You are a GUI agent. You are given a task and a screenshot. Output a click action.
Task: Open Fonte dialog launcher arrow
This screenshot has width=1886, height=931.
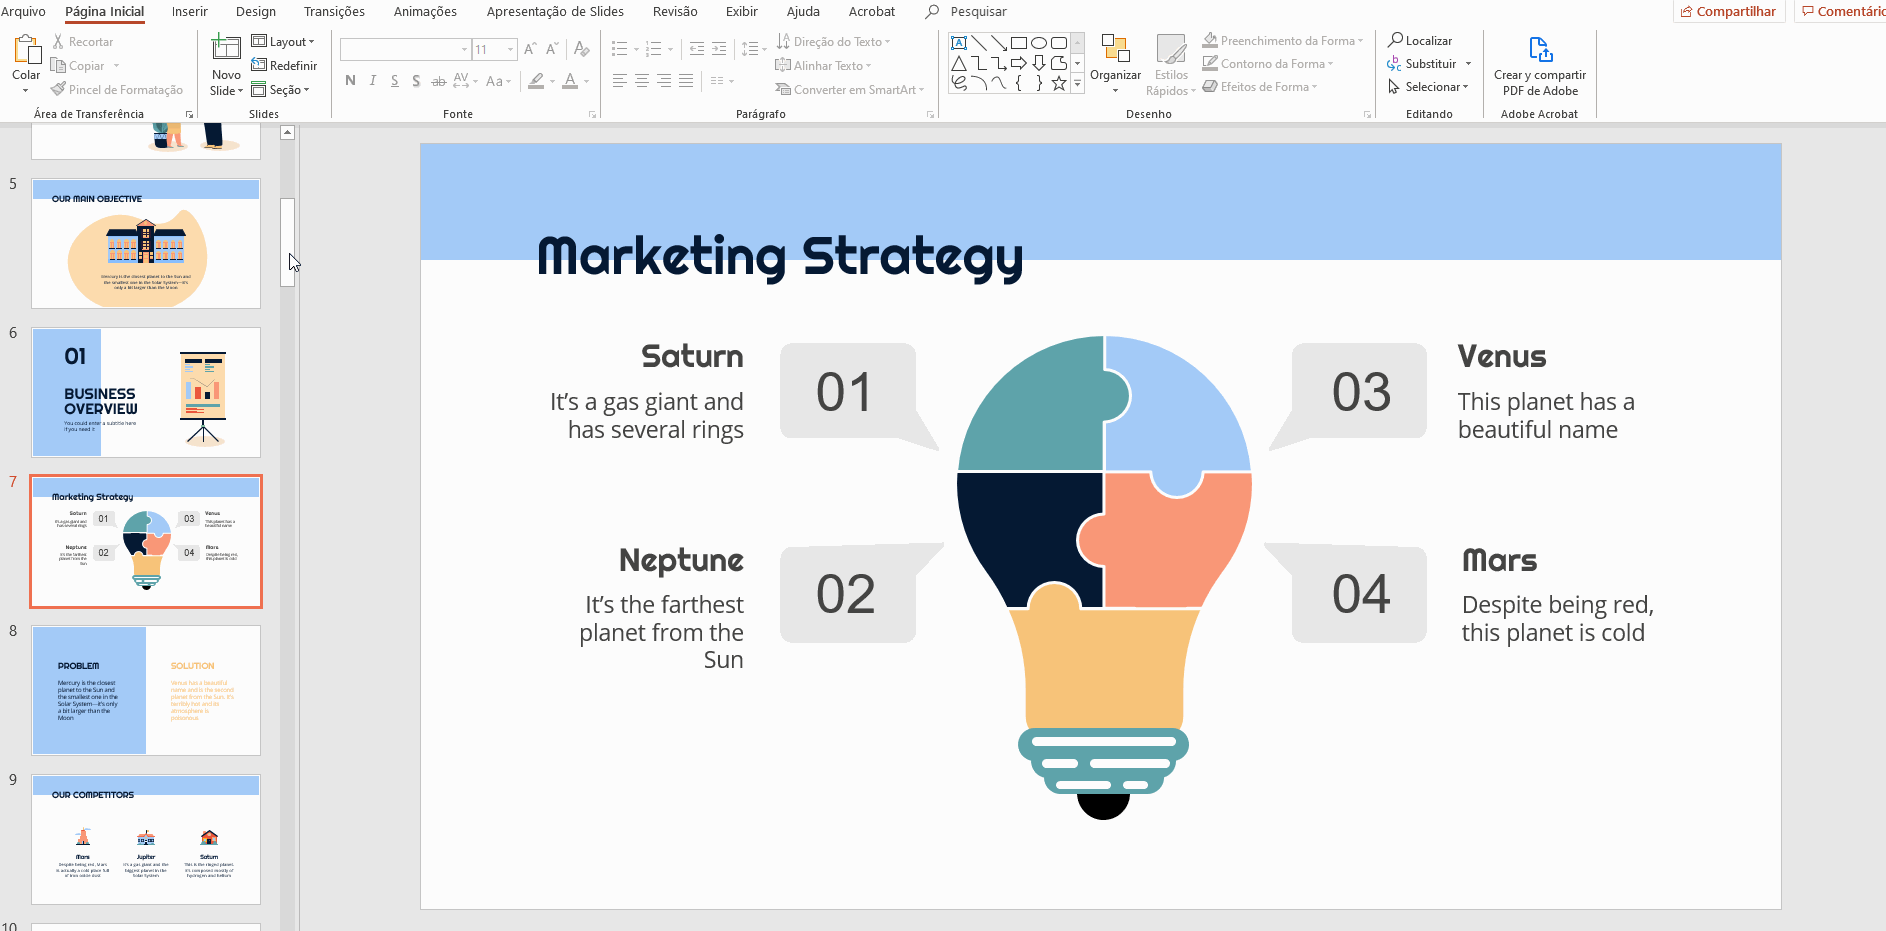pyautogui.click(x=592, y=115)
